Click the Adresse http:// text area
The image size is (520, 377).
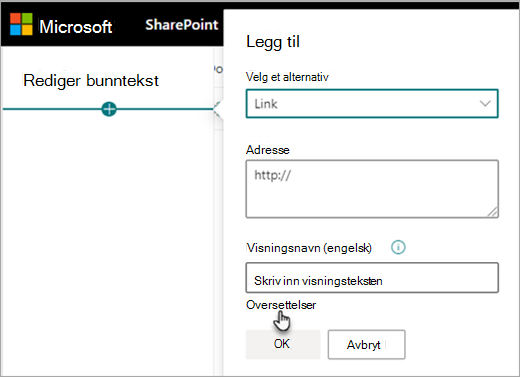click(372, 189)
